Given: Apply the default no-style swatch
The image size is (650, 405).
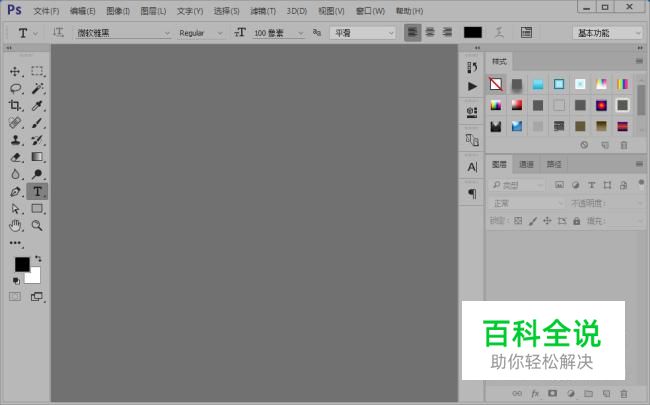Looking at the screenshot, I should (496, 84).
